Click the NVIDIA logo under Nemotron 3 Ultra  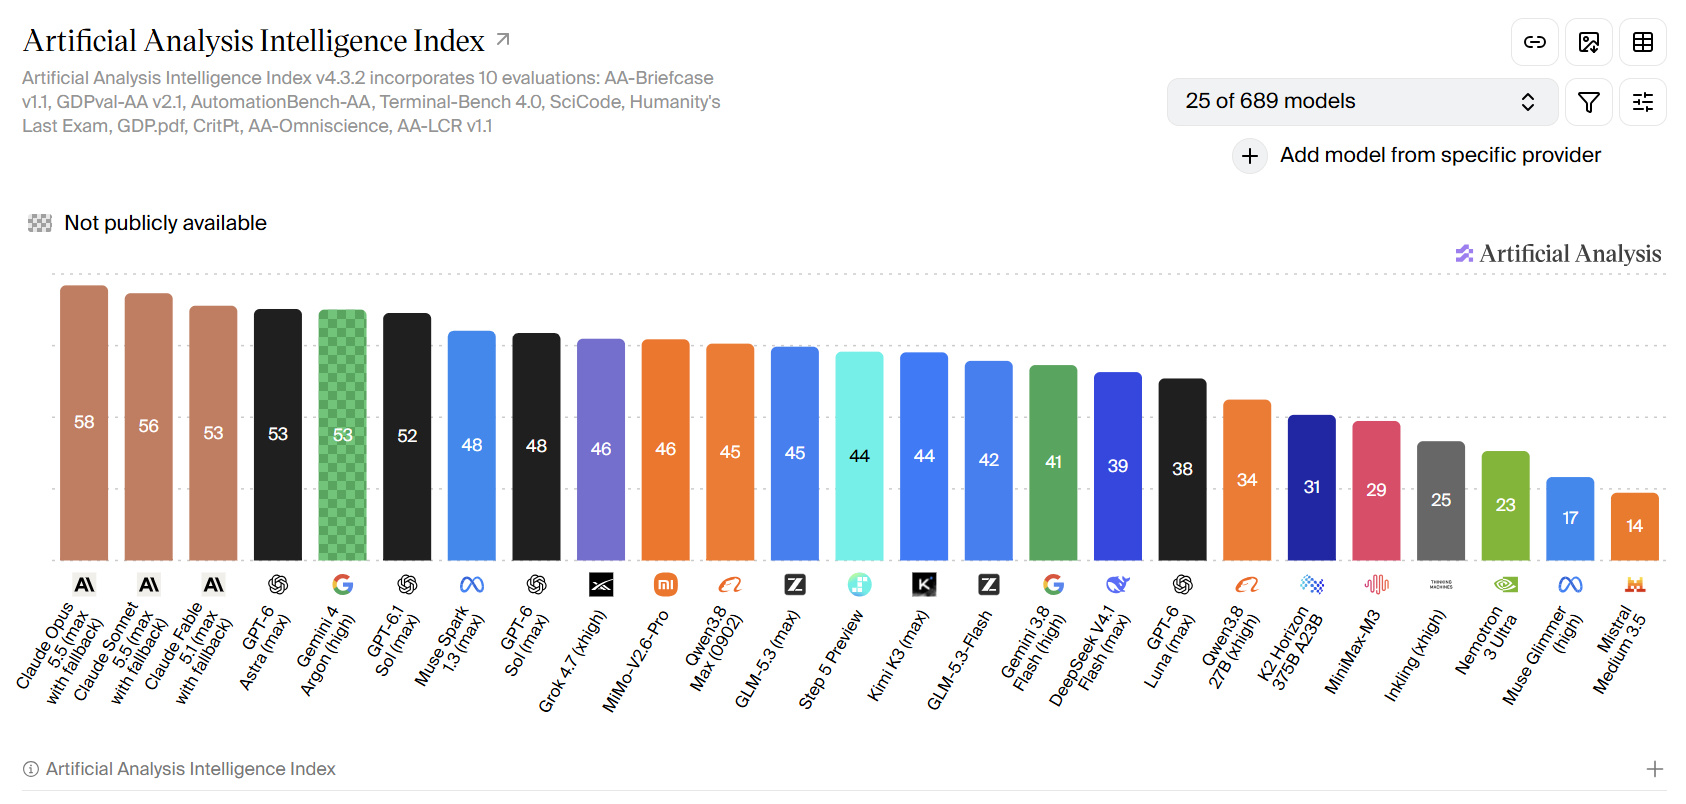coord(1506,584)
